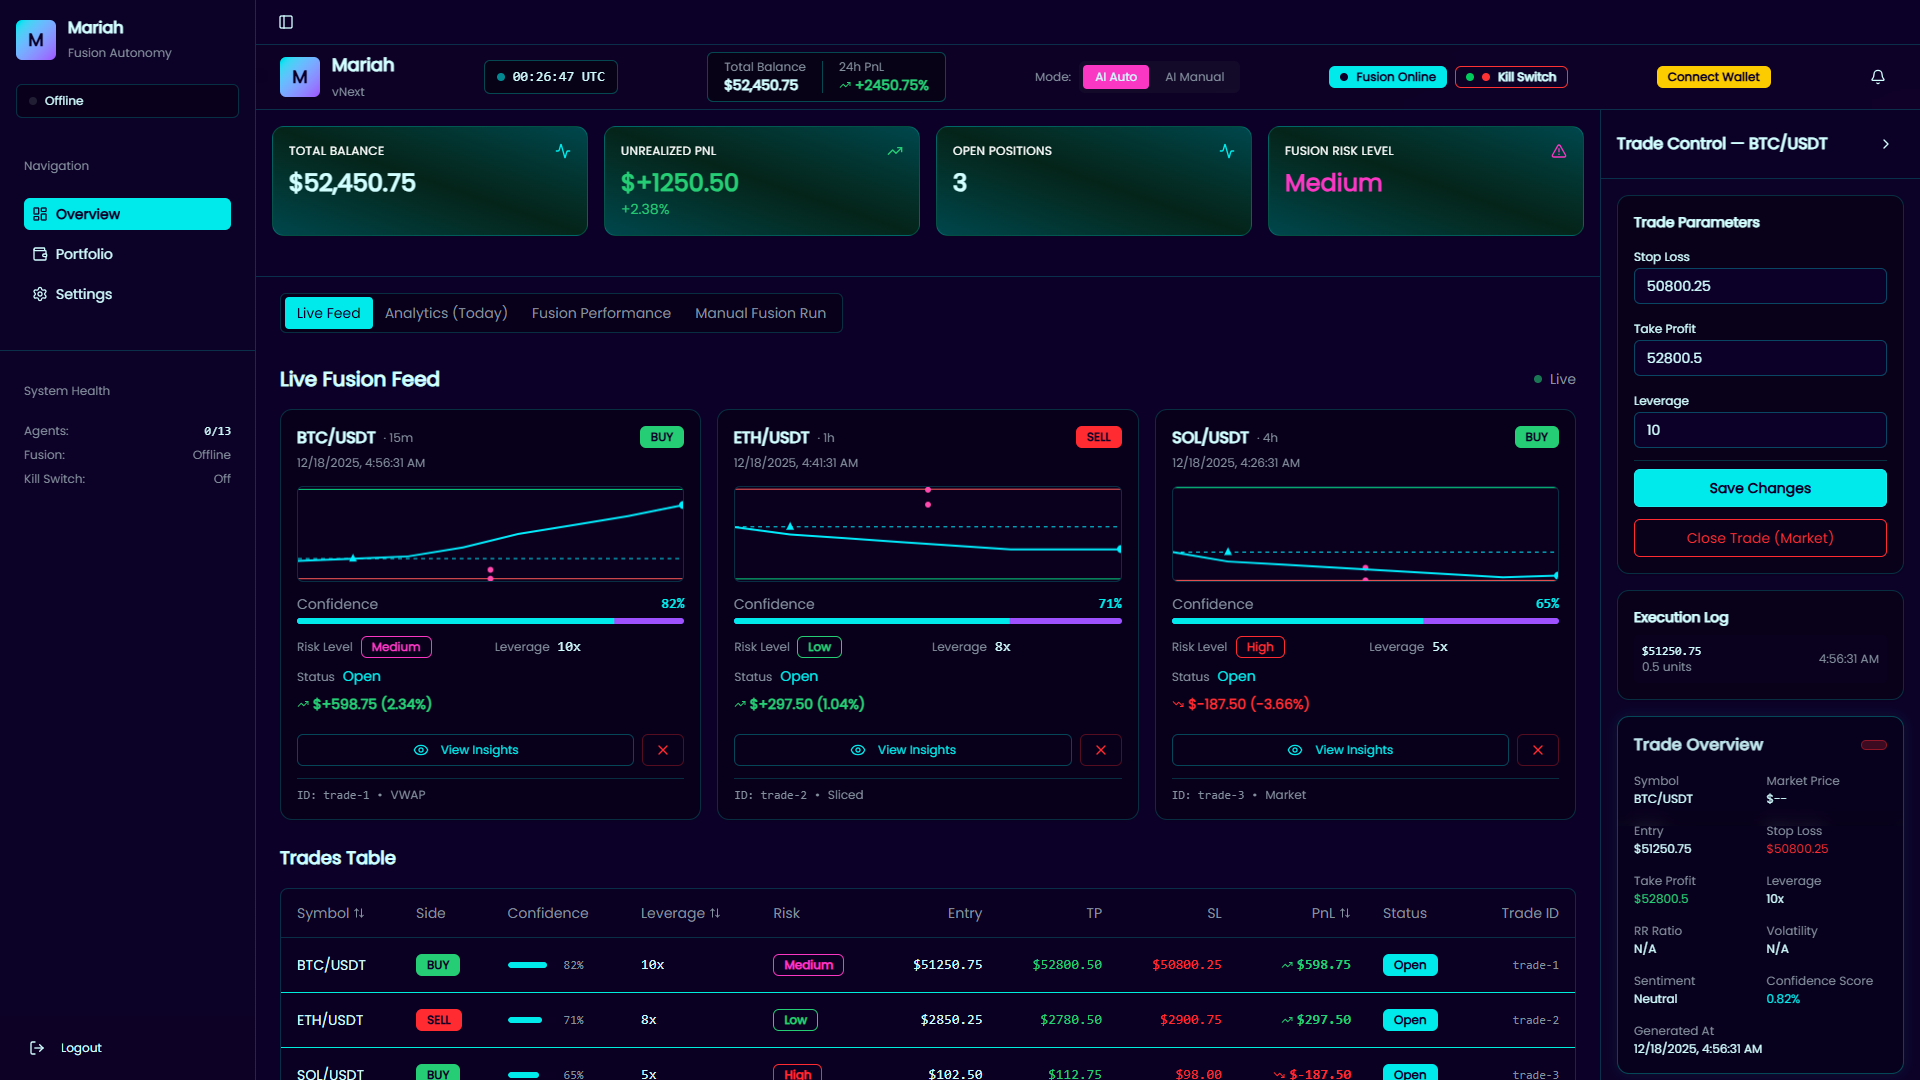The width and height of the screenshot is (1920, 1080).
Task: Click the BTC/USDT confidence bar
Action: [490, 621]
